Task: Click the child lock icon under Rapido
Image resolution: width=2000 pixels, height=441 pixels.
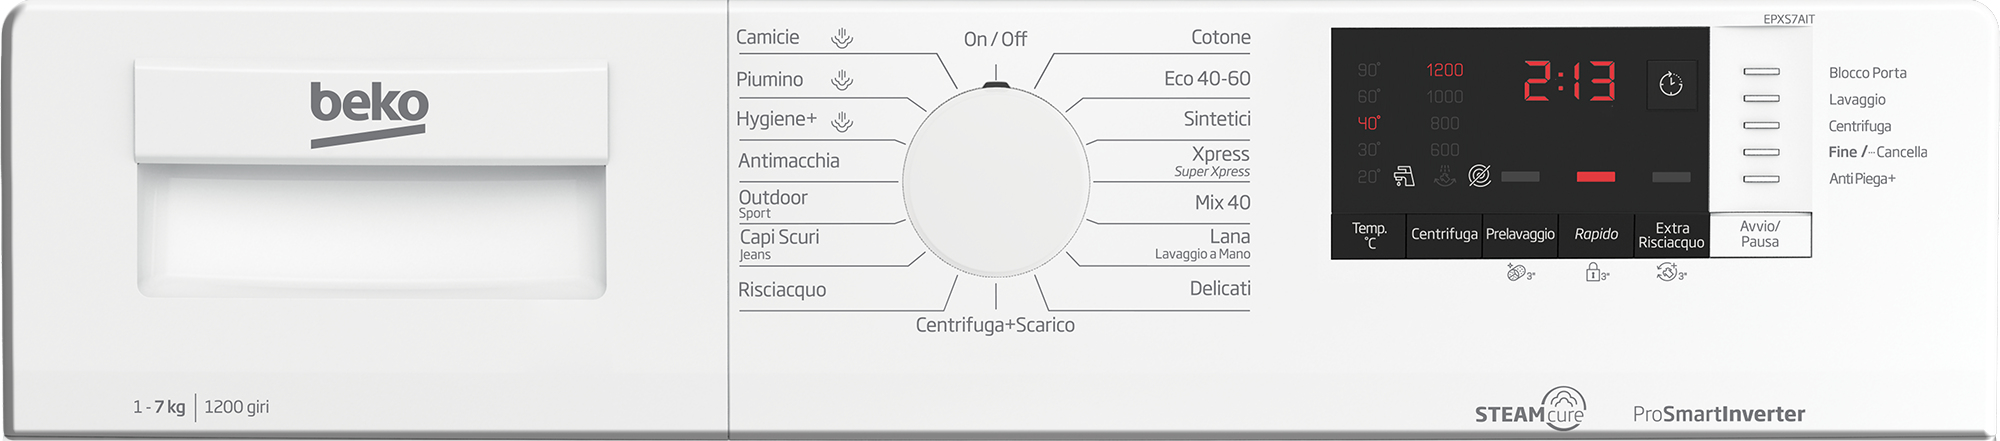Action: pos(1597,272)
